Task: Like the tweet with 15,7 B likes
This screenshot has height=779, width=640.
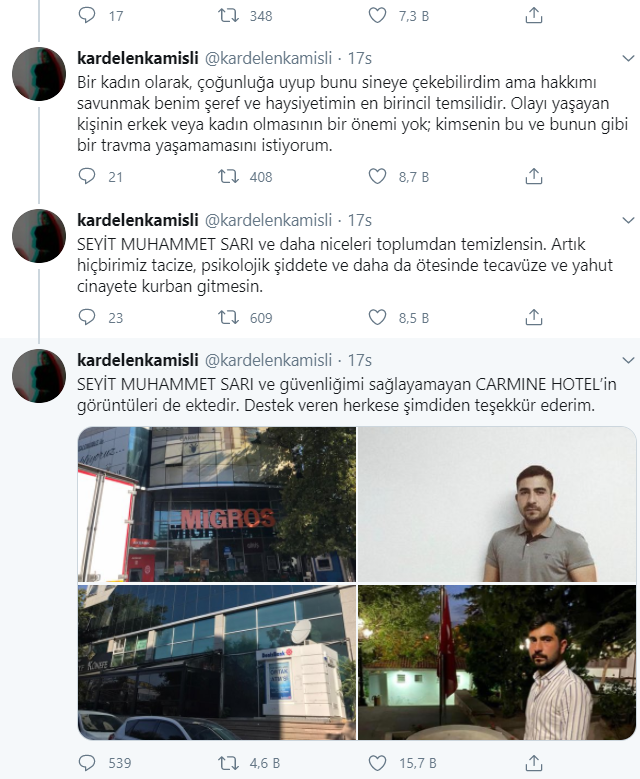Action: click(377, 763)
